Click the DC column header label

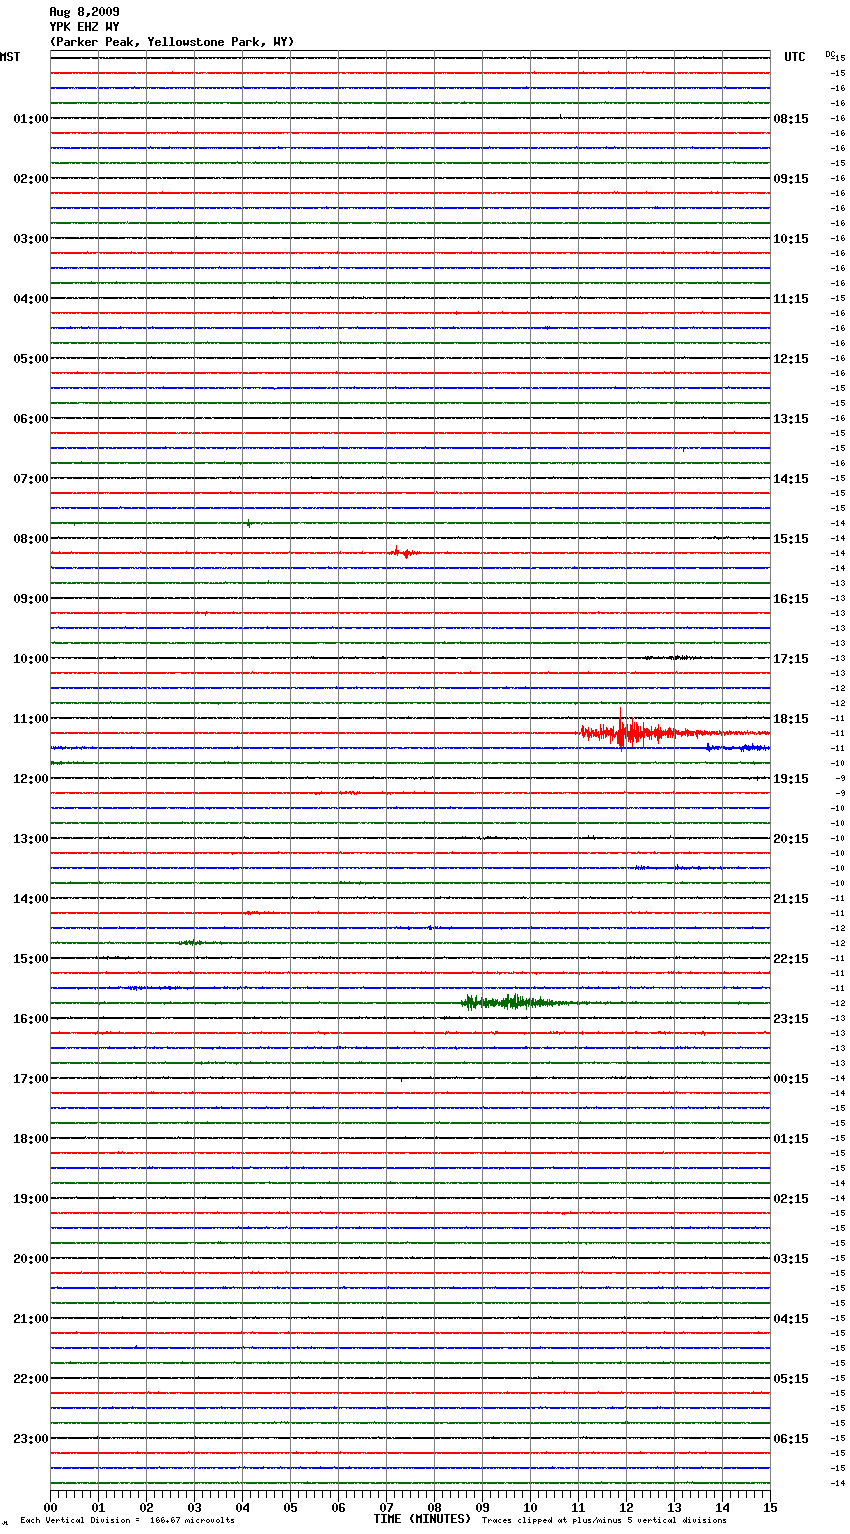[x=830, y=54]
